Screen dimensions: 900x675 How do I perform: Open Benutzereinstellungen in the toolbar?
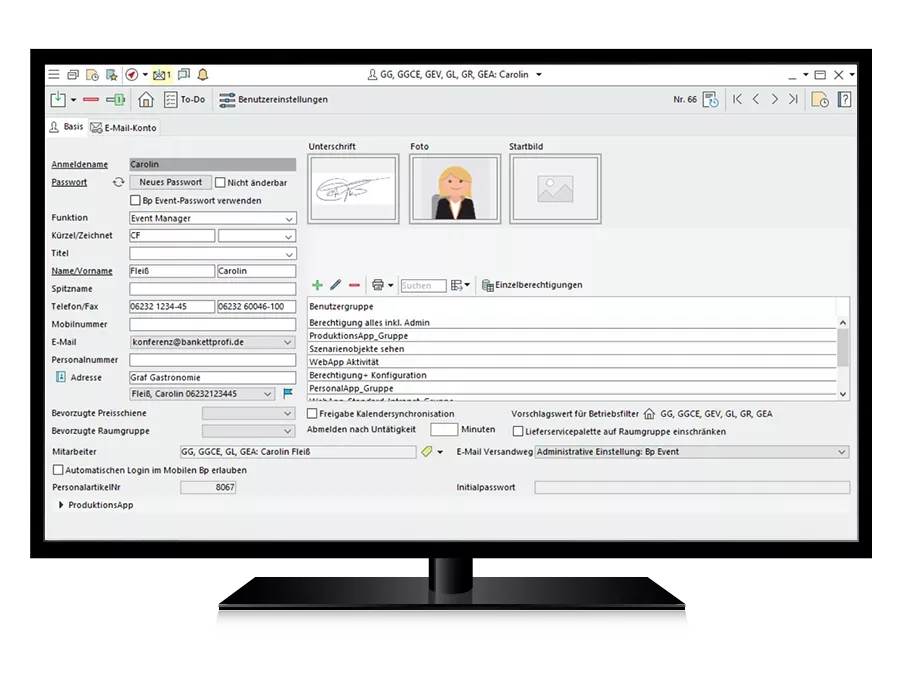(x=273, y=99)
